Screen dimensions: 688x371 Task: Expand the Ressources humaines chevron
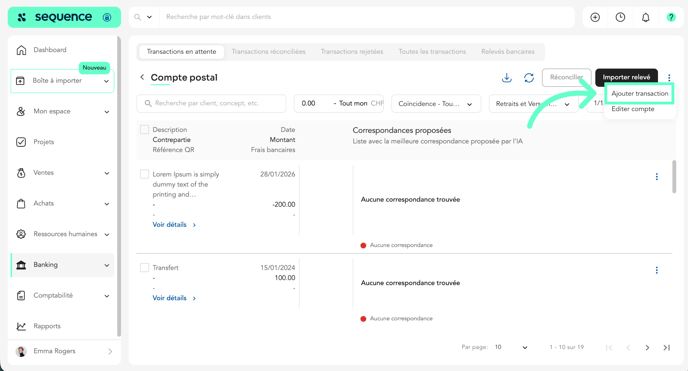click(x=107, y=235)
